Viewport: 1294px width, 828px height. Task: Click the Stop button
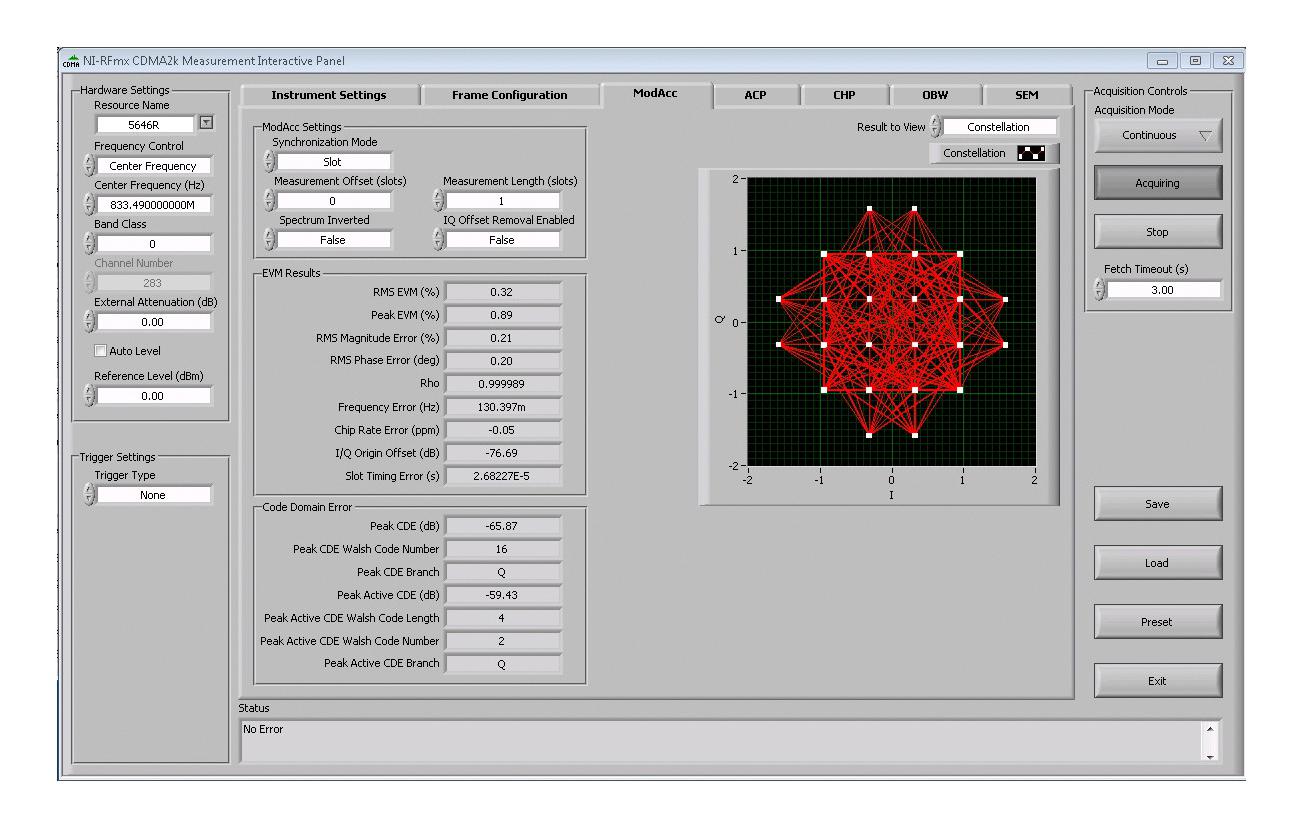[x=1158, y=232]
